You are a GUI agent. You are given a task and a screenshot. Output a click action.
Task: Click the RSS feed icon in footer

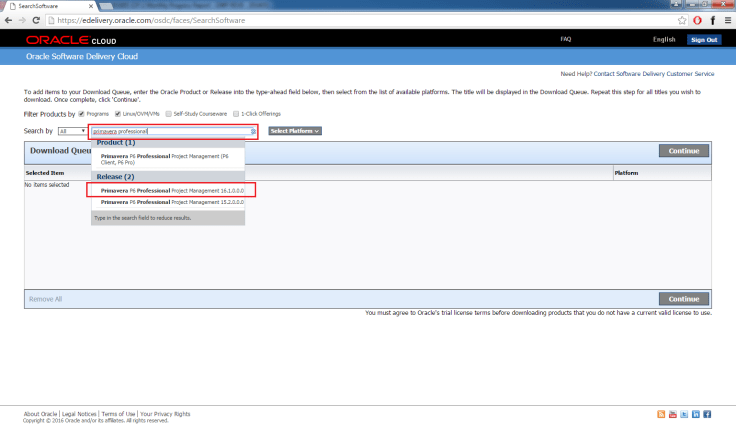[x=661, y=414]
